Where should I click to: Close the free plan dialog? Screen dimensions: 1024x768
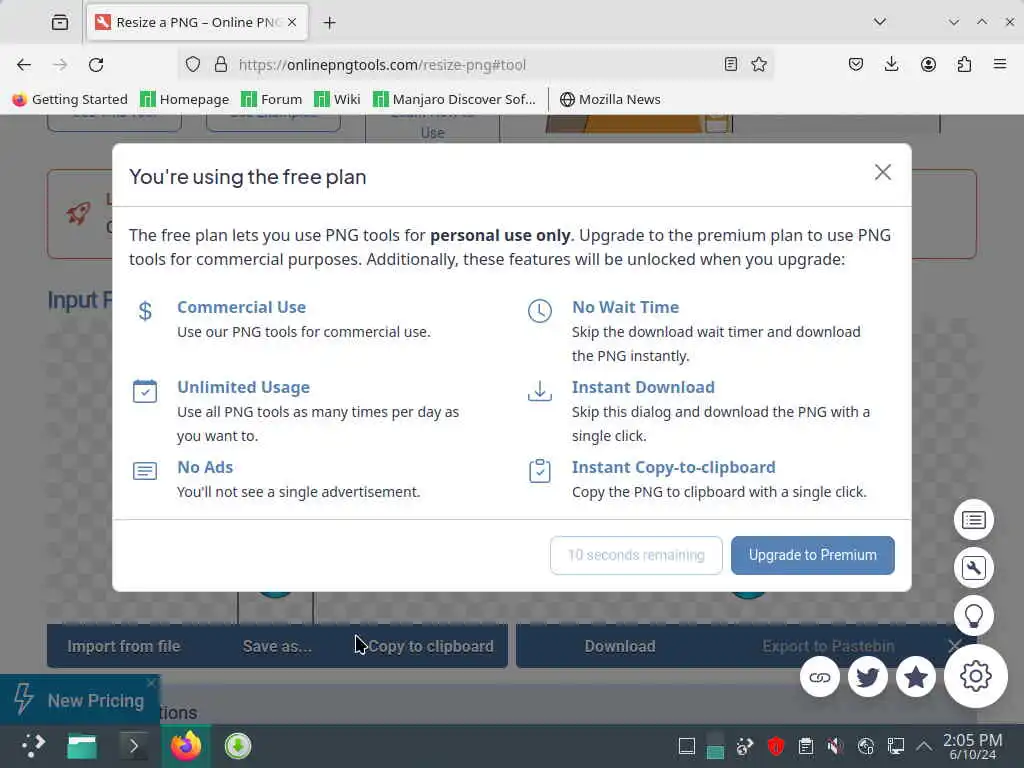tap(882, 172)
